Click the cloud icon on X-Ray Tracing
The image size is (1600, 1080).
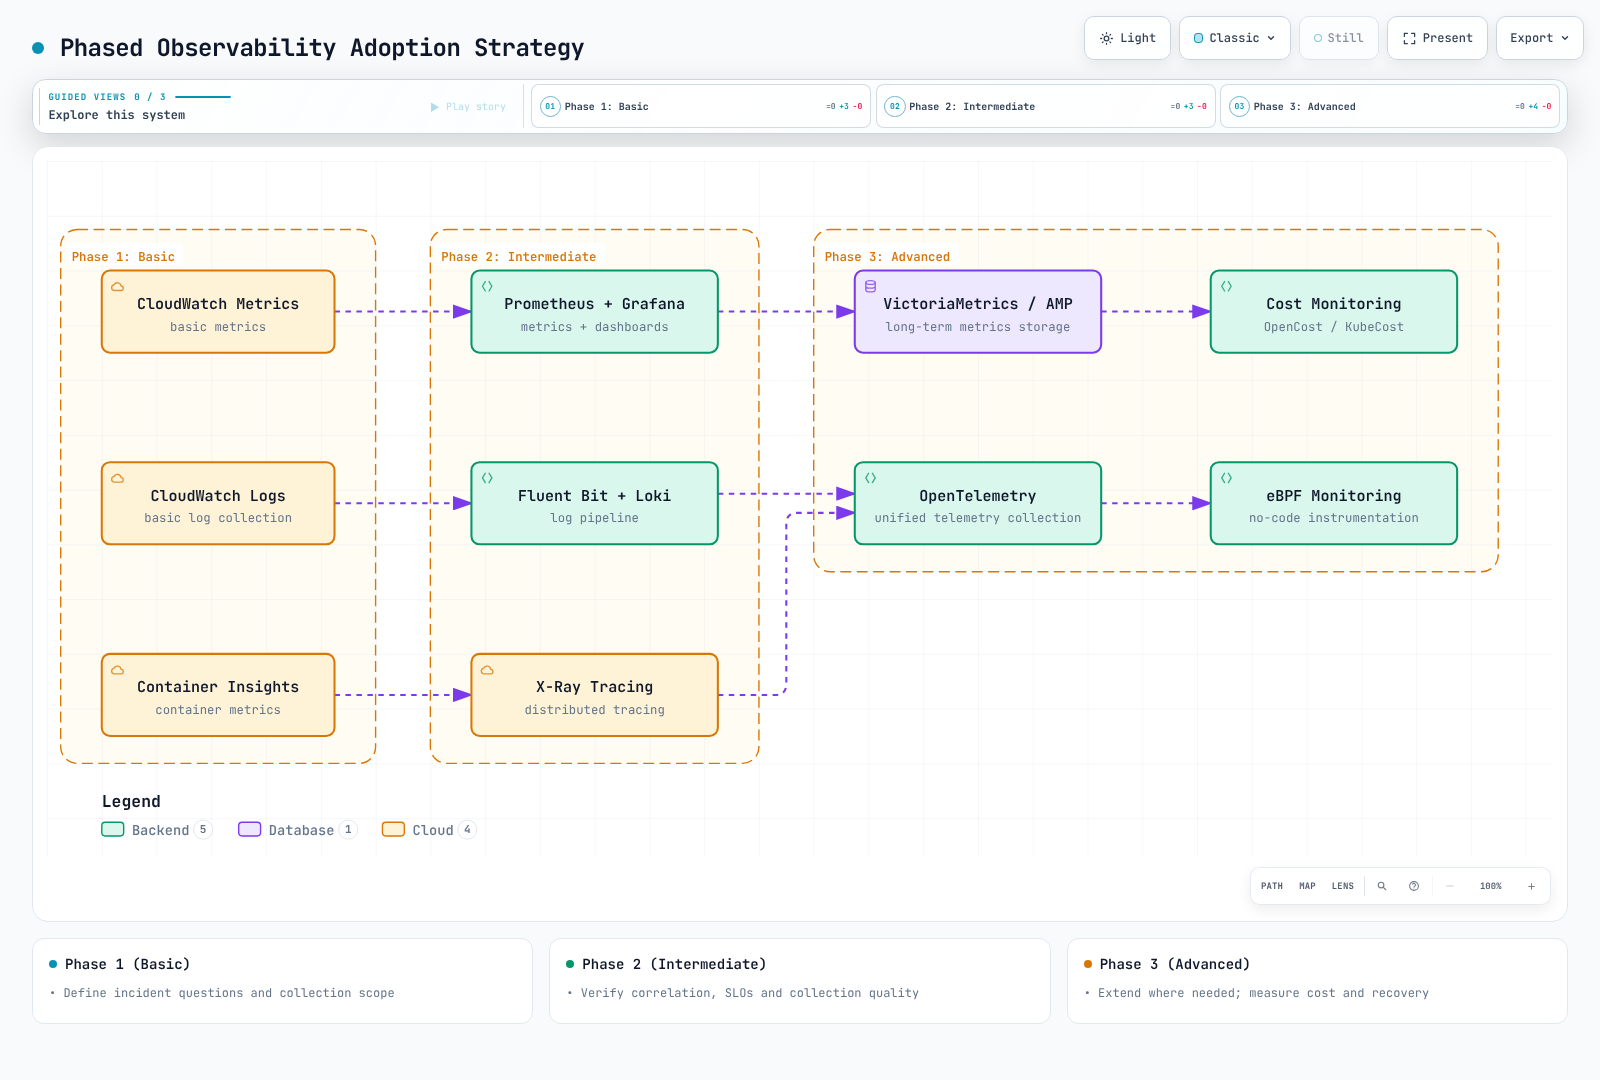pyautogui.click(x=487, y=670)
